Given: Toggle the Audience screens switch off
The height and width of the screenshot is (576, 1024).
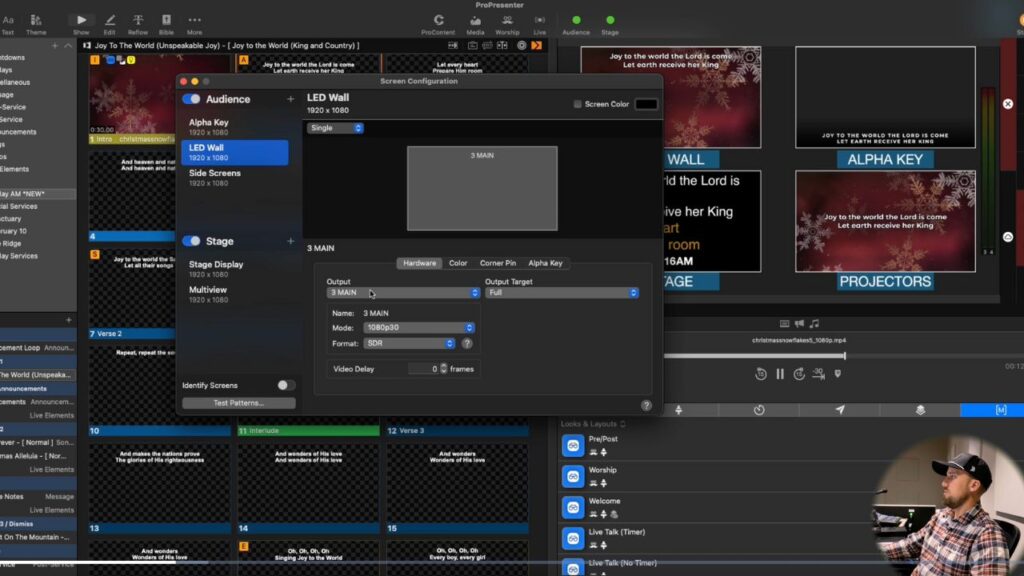Looking at the screenshot, I should (x=193, y=99).
